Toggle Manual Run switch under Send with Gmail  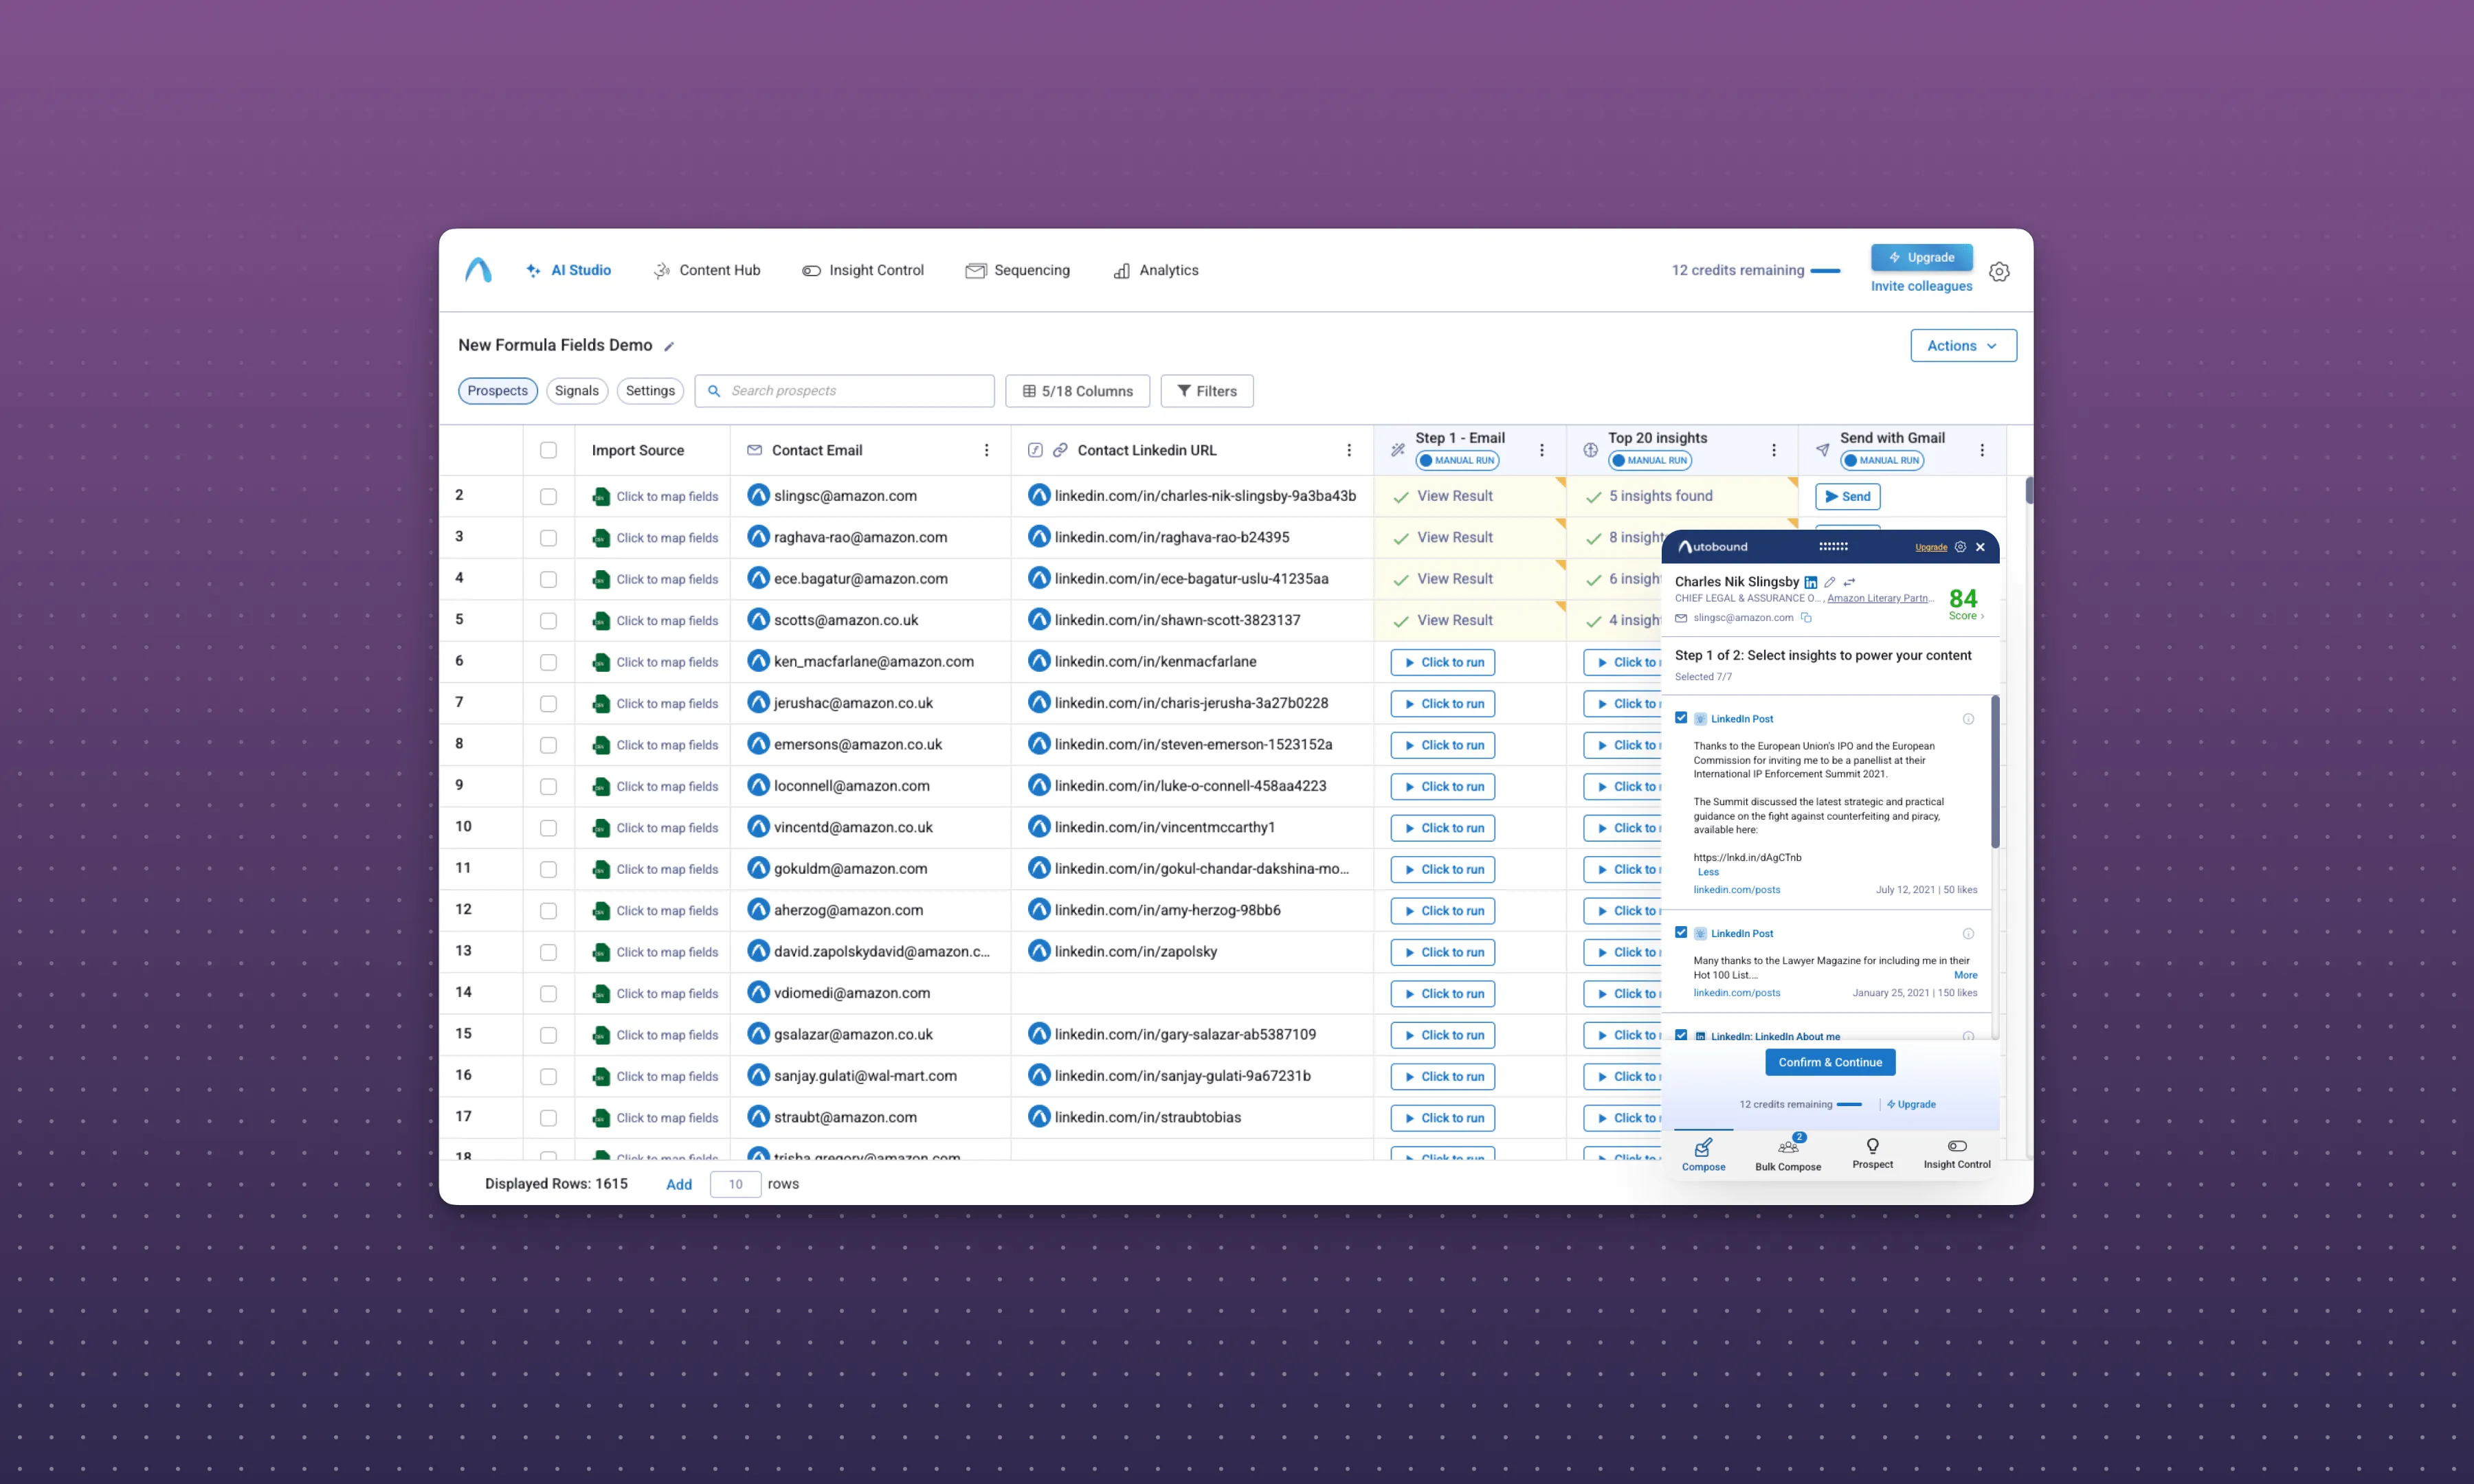(x=1881, y=461)
